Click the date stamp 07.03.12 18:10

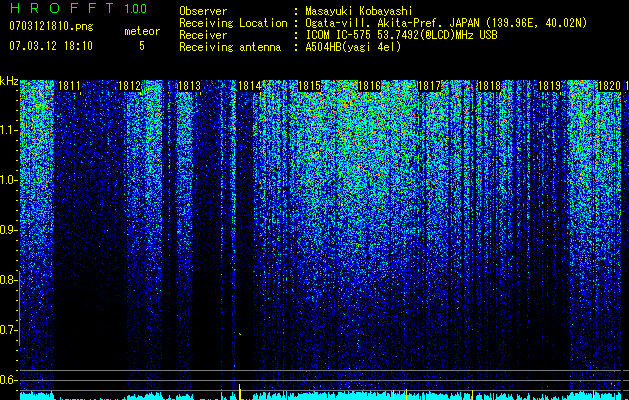coord(51,46)
